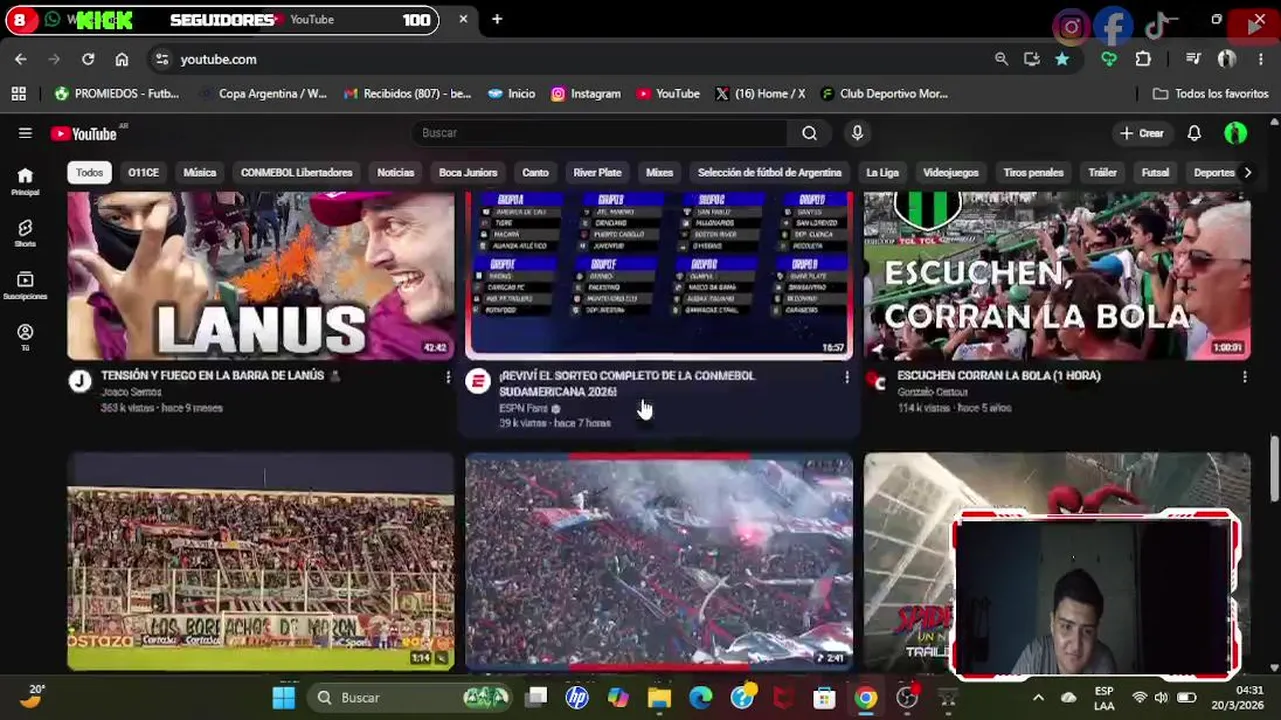Click the YouTube logo
The image size is (1281, 720).
click(84, 133)
